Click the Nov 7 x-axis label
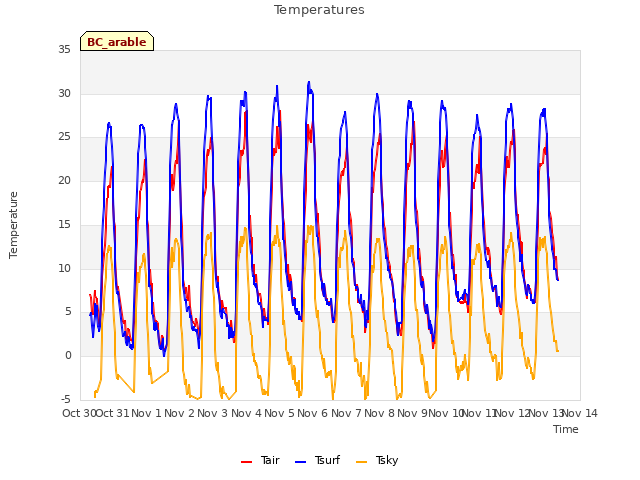Screen dimensions: 640x480 coord(346,413)
